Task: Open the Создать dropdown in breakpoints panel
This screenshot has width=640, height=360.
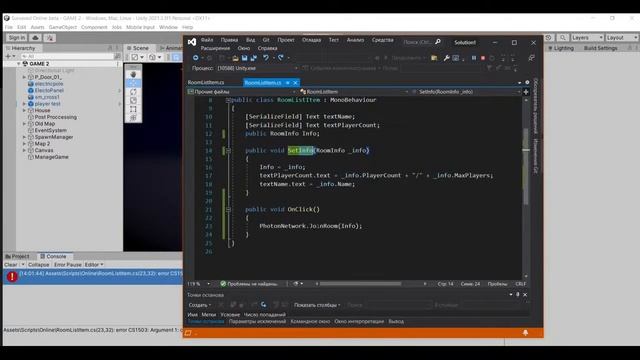Action: pos(200,305)
